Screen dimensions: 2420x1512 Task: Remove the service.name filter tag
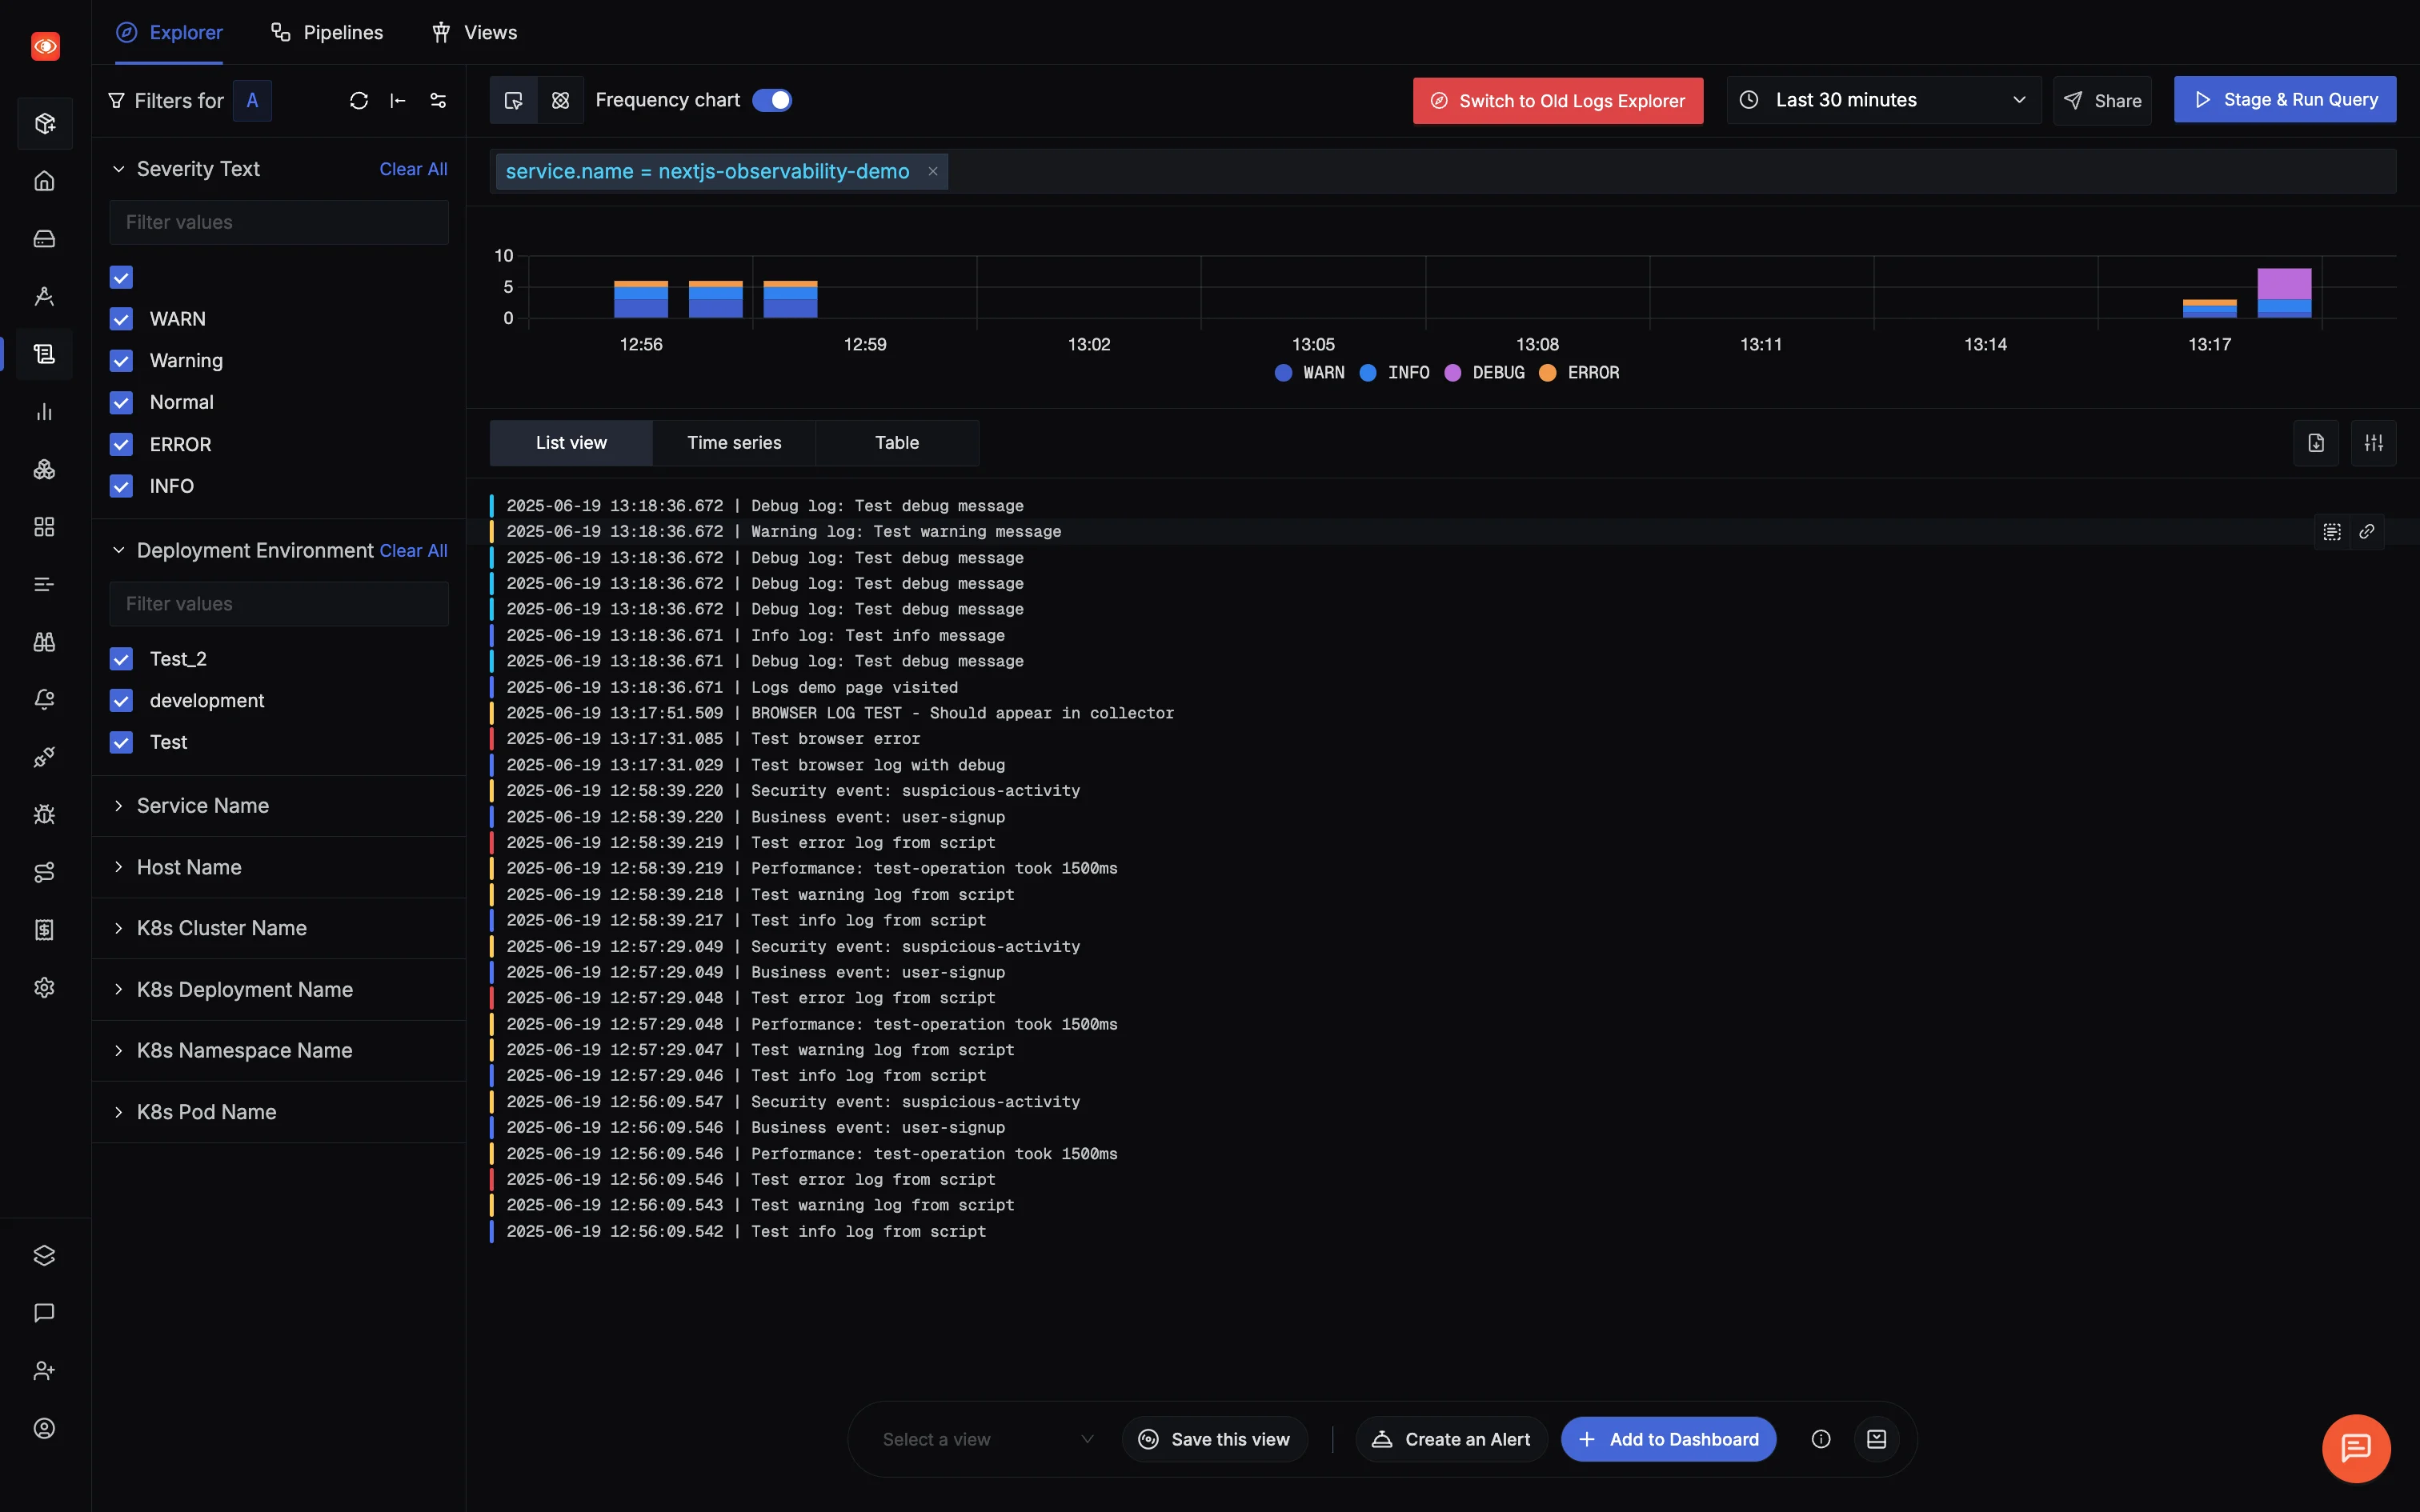pyautogui.click(x=933, y=171)
